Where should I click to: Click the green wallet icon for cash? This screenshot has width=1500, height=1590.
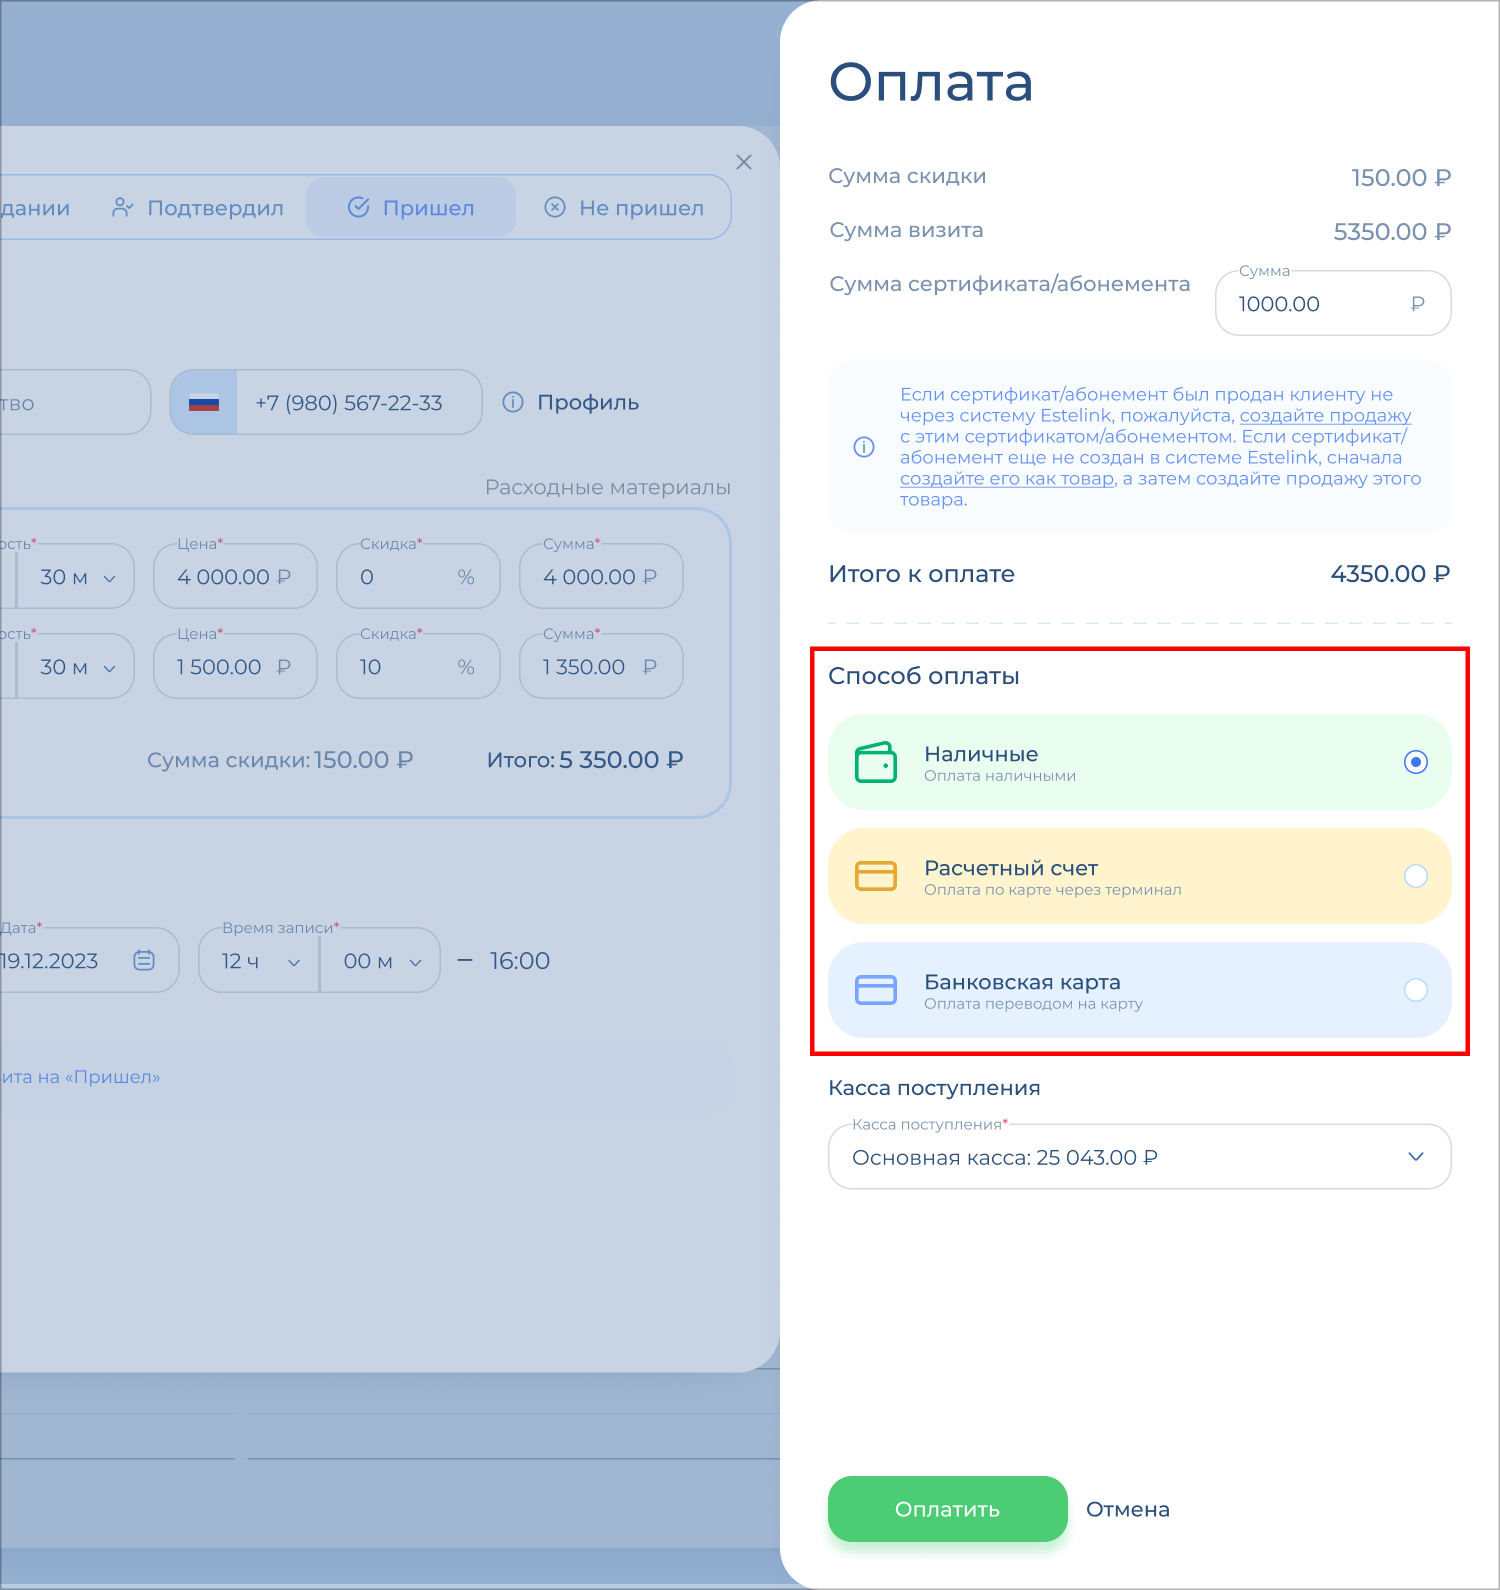(x=876, y=762)
